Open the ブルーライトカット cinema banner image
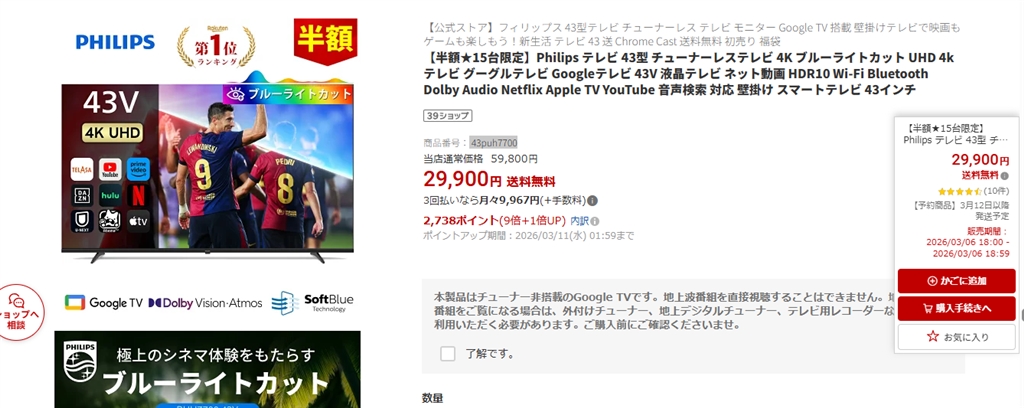Viewport: 1024px width, 408px height. 207,369
